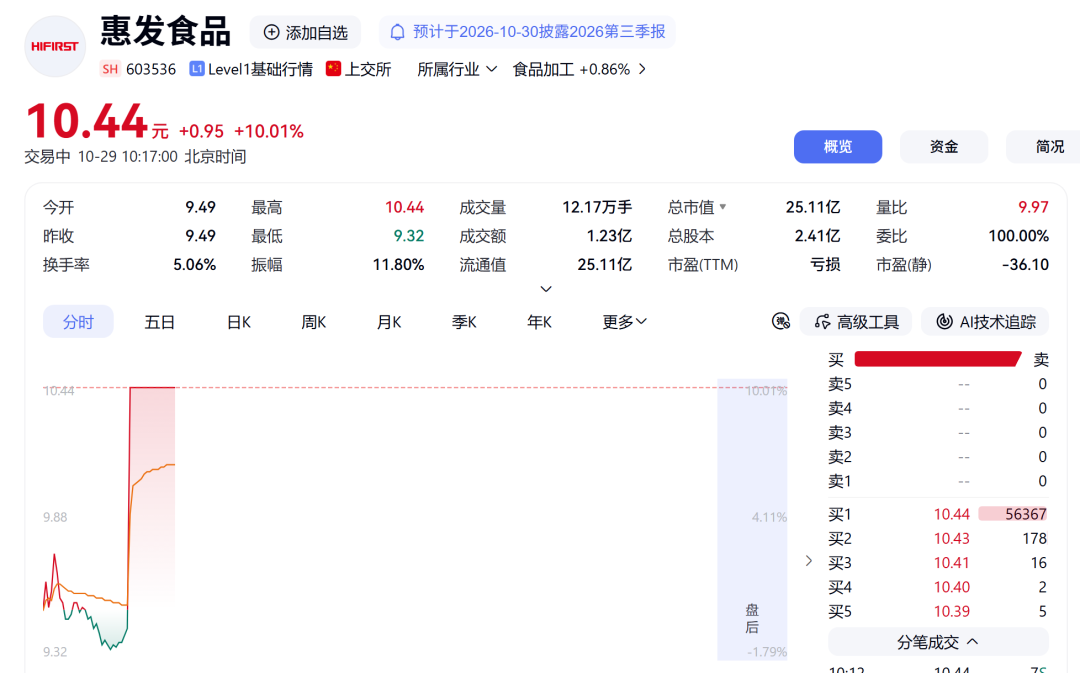Click the AI技术追踪 spiral icon
The width and height of the screenshot is (1080, 673).
945,322
